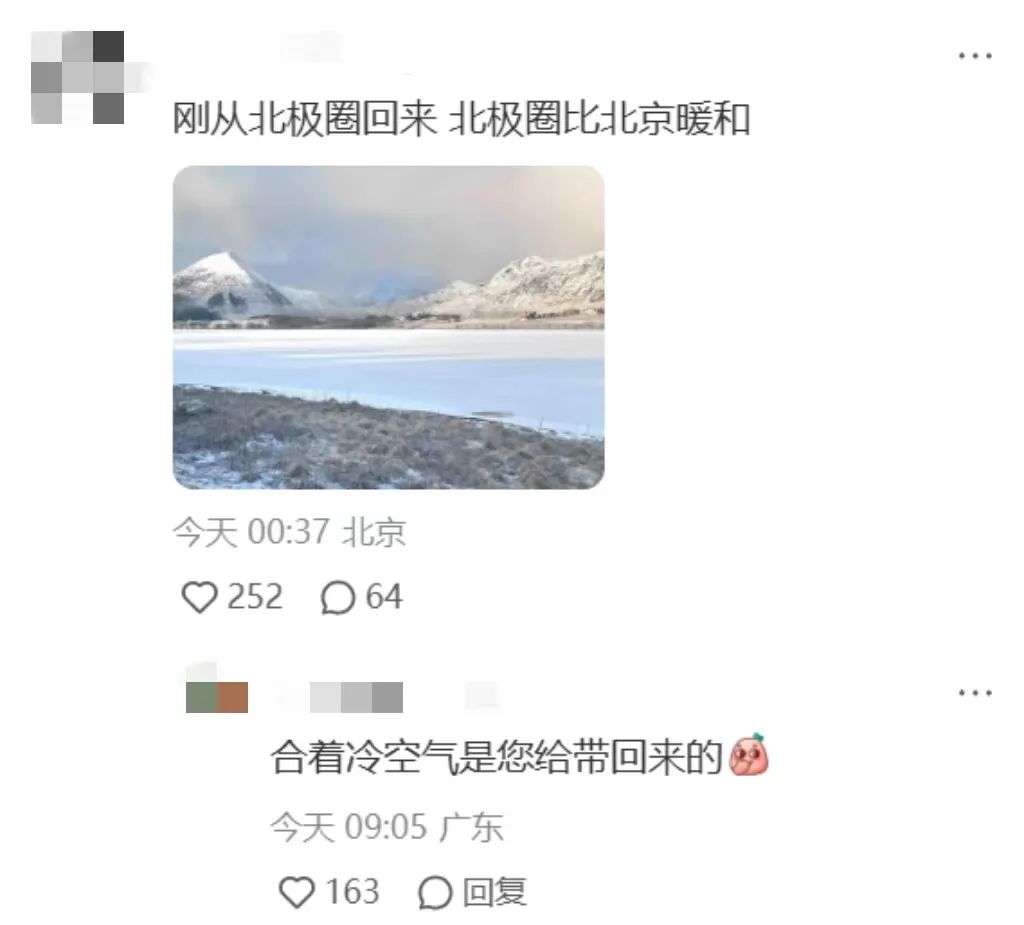The image size is (1024, 925).
Task: Click the 回复 reply button text
Action: (x=494, y=892)
